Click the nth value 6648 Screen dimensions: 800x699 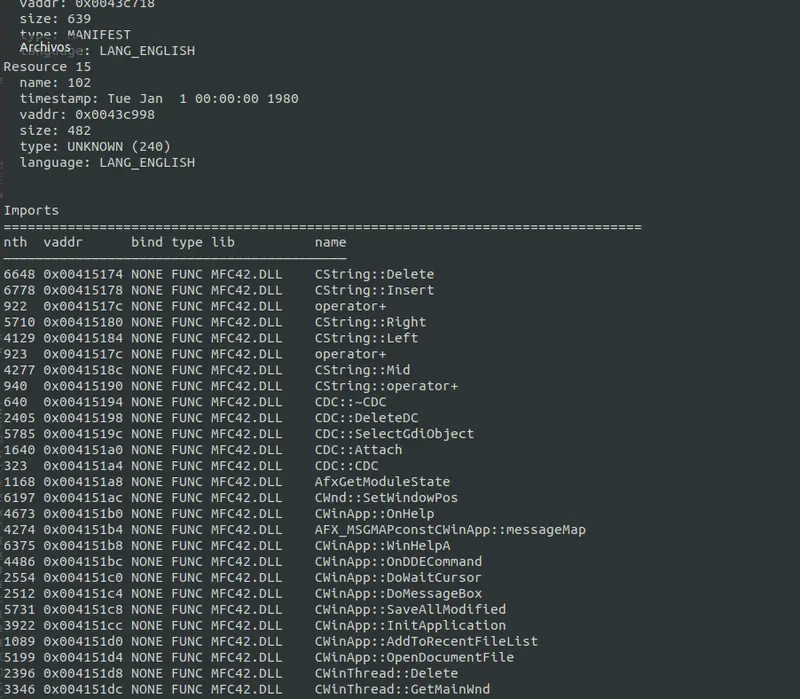pyautogui.click(x=19, y=274)
